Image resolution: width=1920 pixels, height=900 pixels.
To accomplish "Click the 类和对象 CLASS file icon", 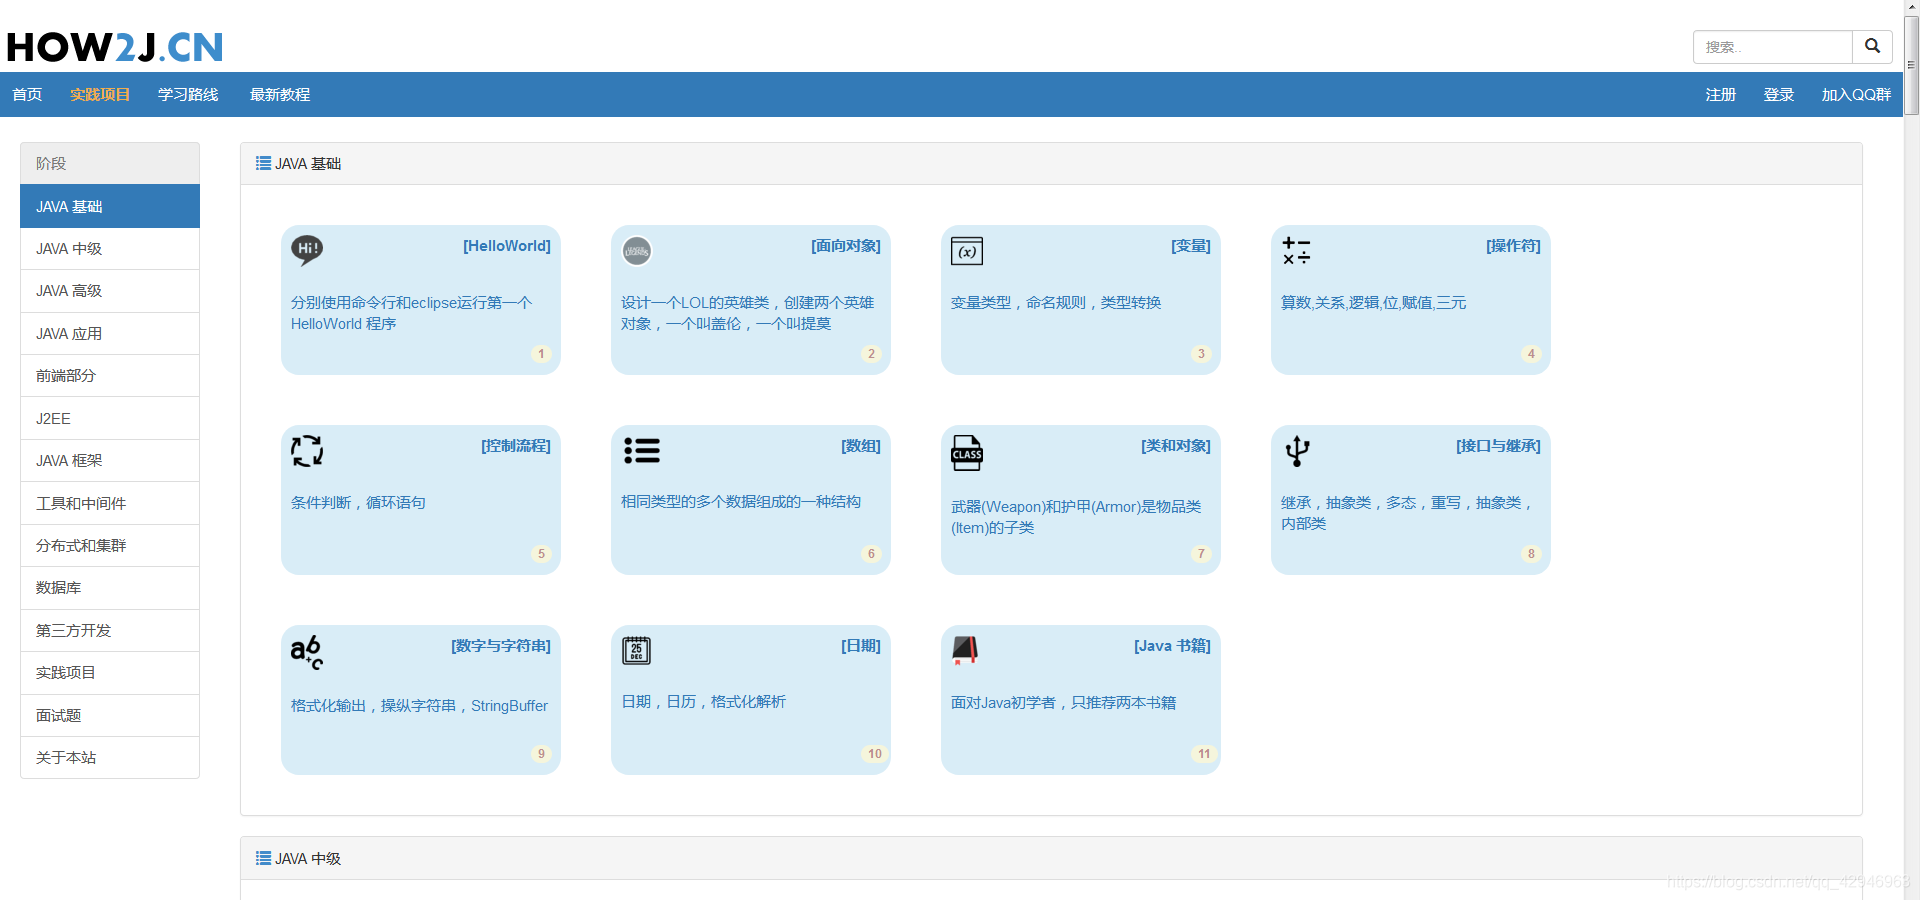I will click(x=967, y=453).
